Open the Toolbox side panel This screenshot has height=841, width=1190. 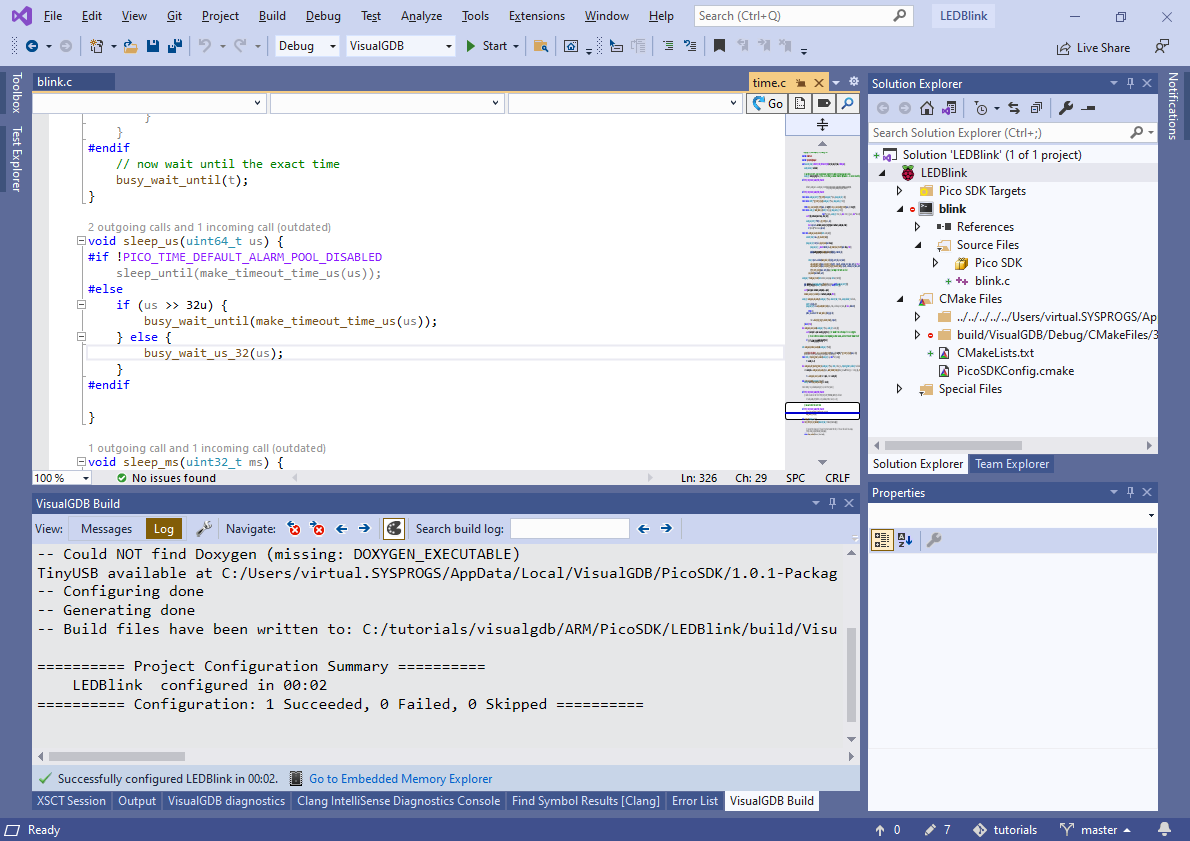point(16,93)
